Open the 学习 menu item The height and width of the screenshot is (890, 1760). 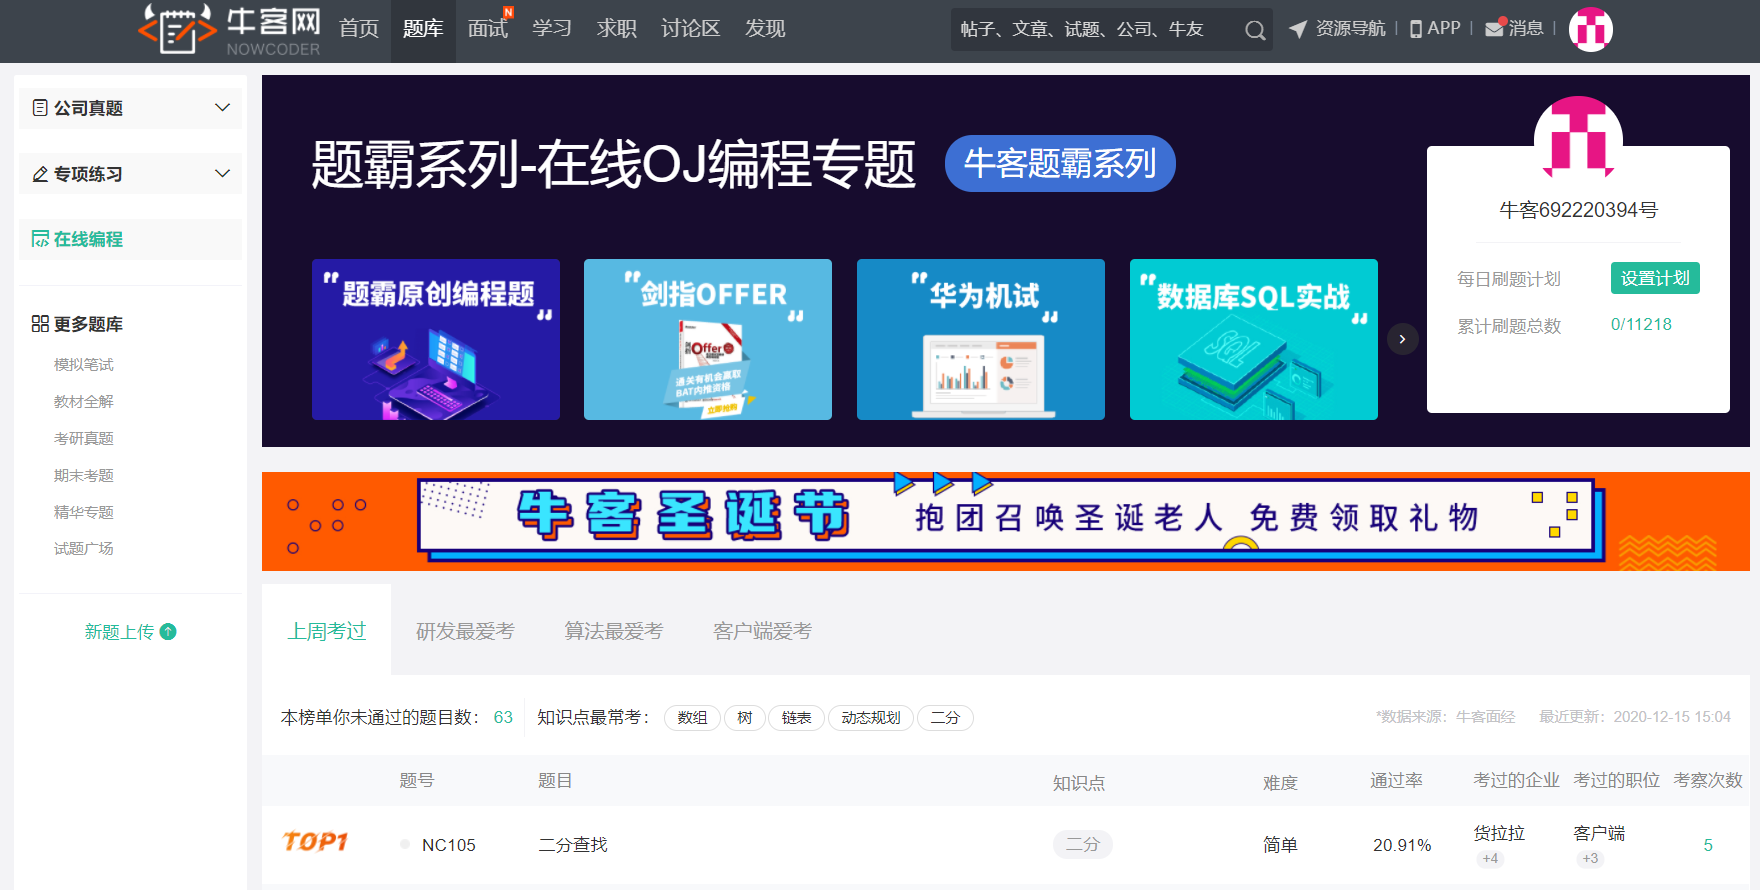pyautogui.click(x=552, y=29)
